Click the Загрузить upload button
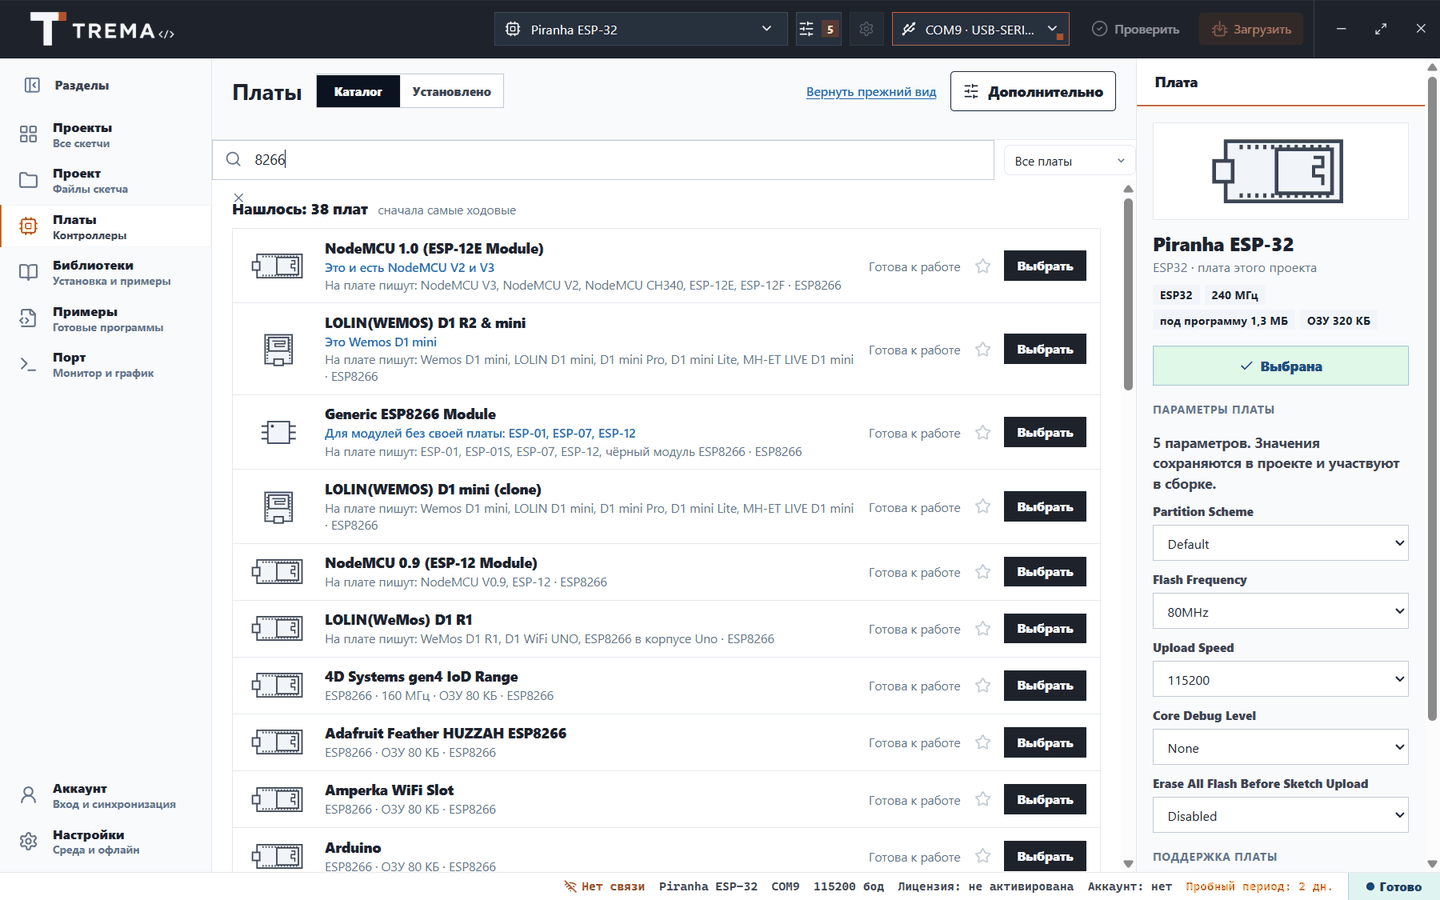Viewport: 1440px width, 900px height. (1251, 29)
